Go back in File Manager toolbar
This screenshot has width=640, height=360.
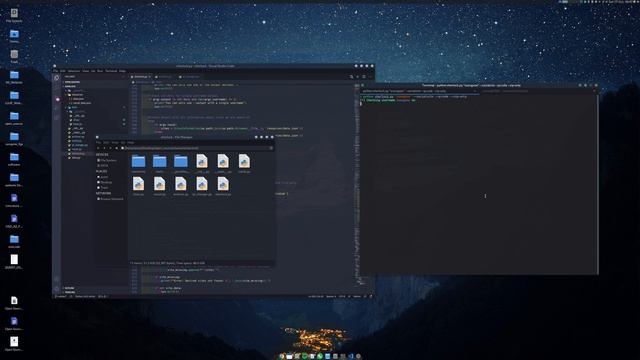pos(98,148)
